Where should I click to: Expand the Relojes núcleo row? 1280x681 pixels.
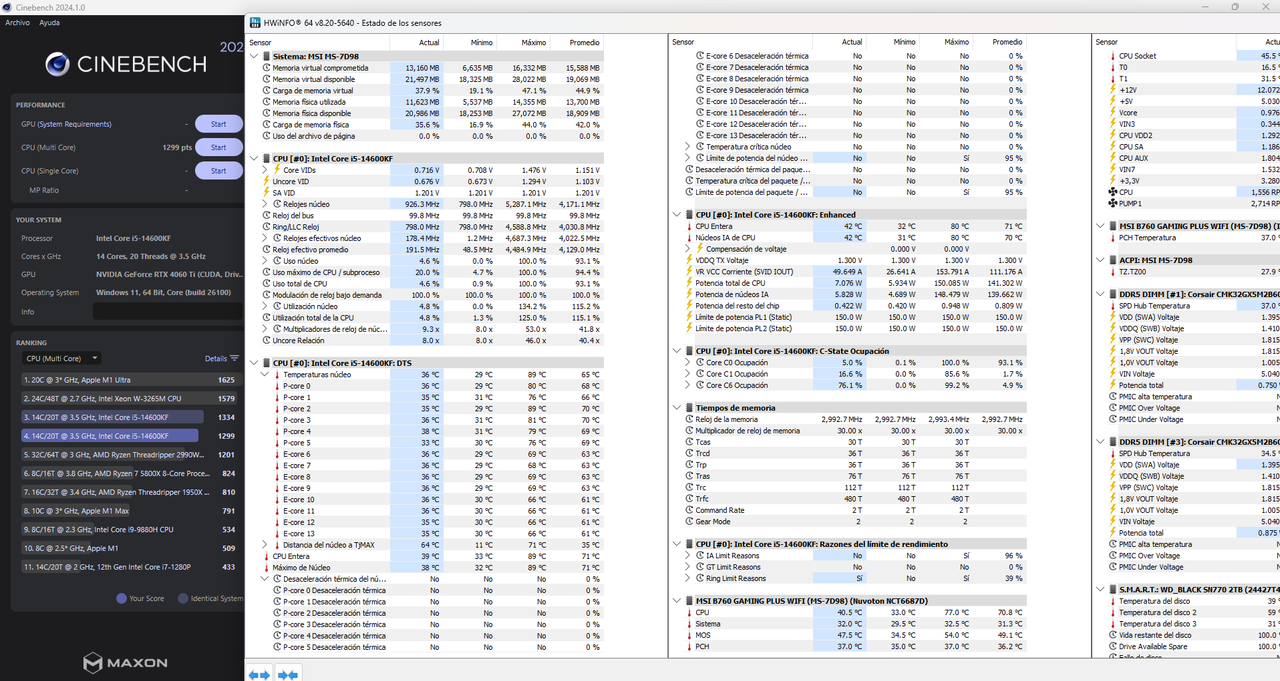(265, 204)
